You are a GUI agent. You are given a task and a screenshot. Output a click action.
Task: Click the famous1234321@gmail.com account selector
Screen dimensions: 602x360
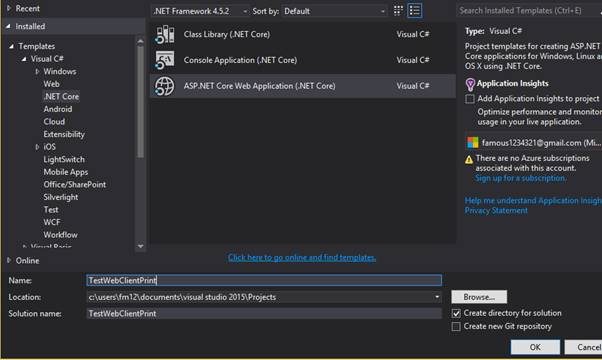click(x=534, y=143)
